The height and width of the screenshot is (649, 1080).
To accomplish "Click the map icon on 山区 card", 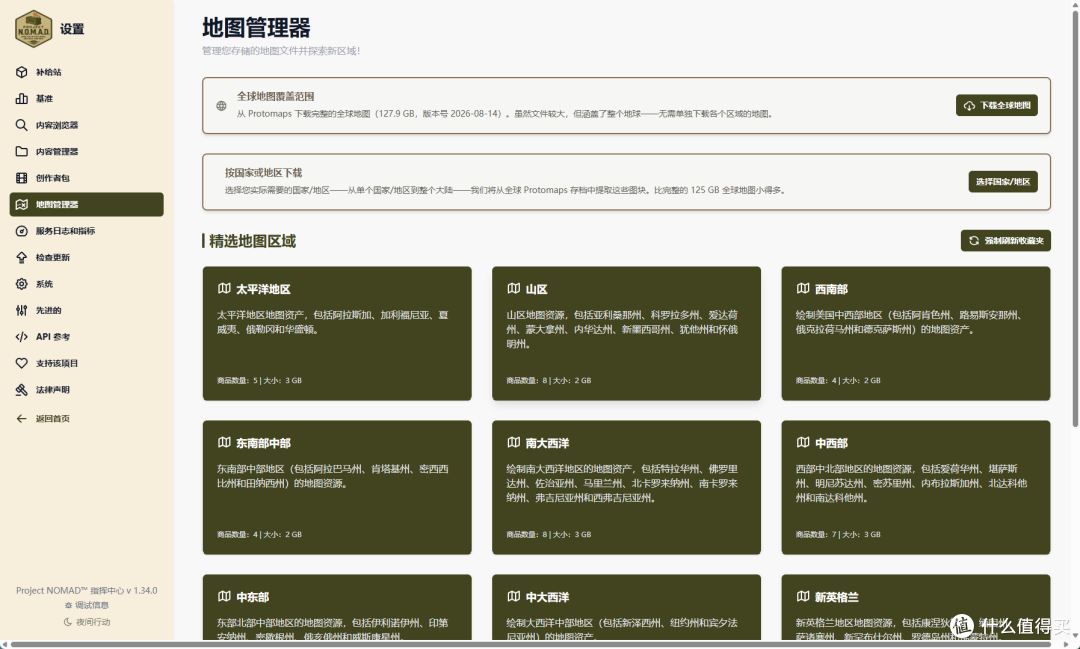I will point(513,289).
